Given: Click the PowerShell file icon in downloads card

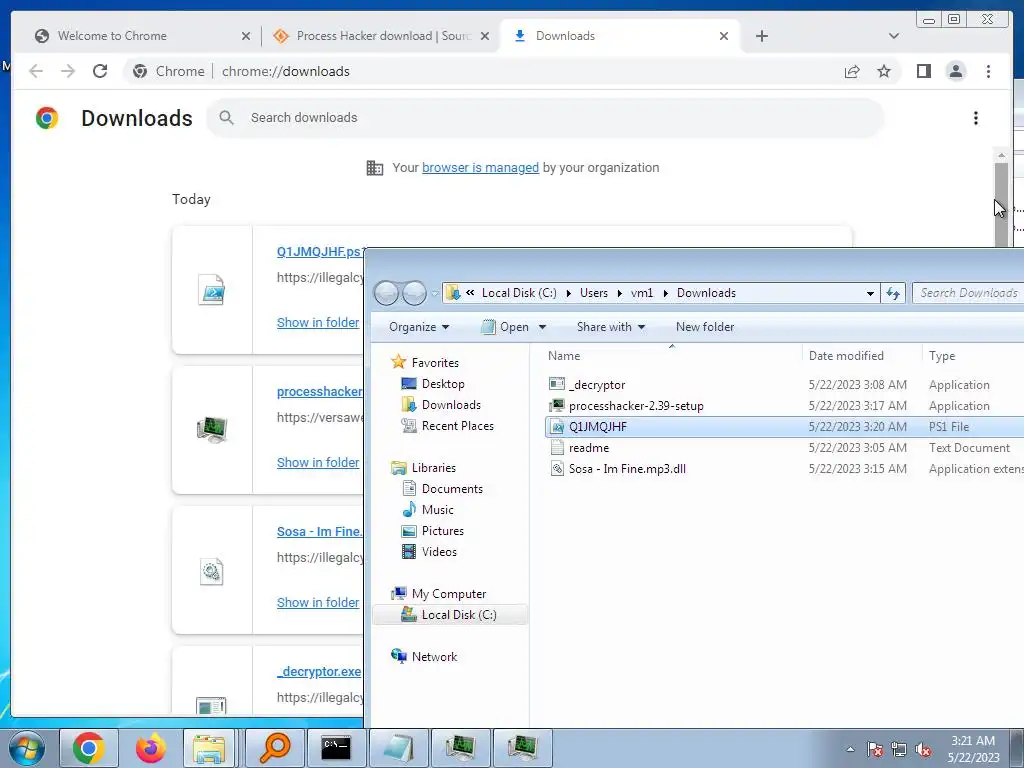Looking at the screenshot, I should coord(212,290).
